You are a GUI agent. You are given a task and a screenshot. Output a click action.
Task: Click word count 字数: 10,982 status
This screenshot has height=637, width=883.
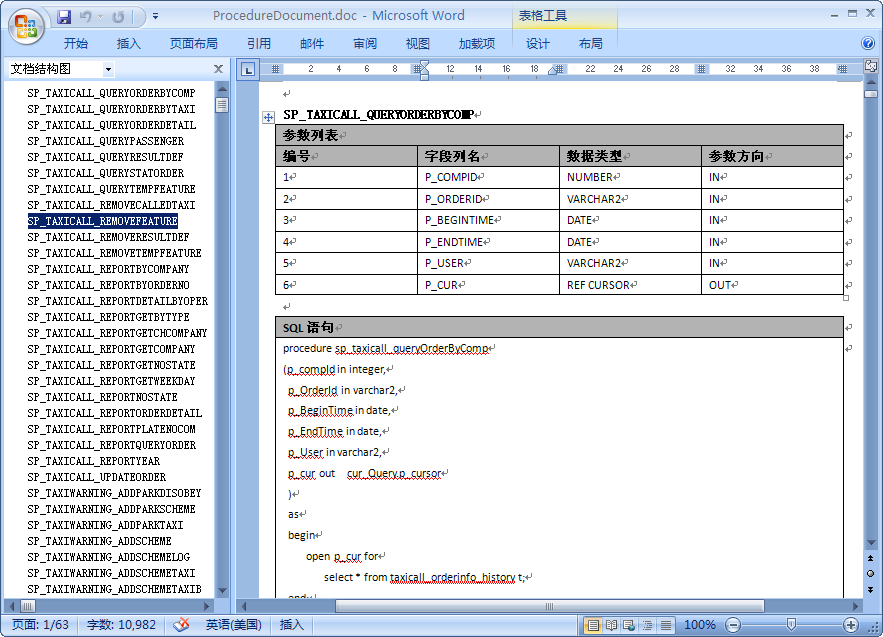tap(121, 625)
